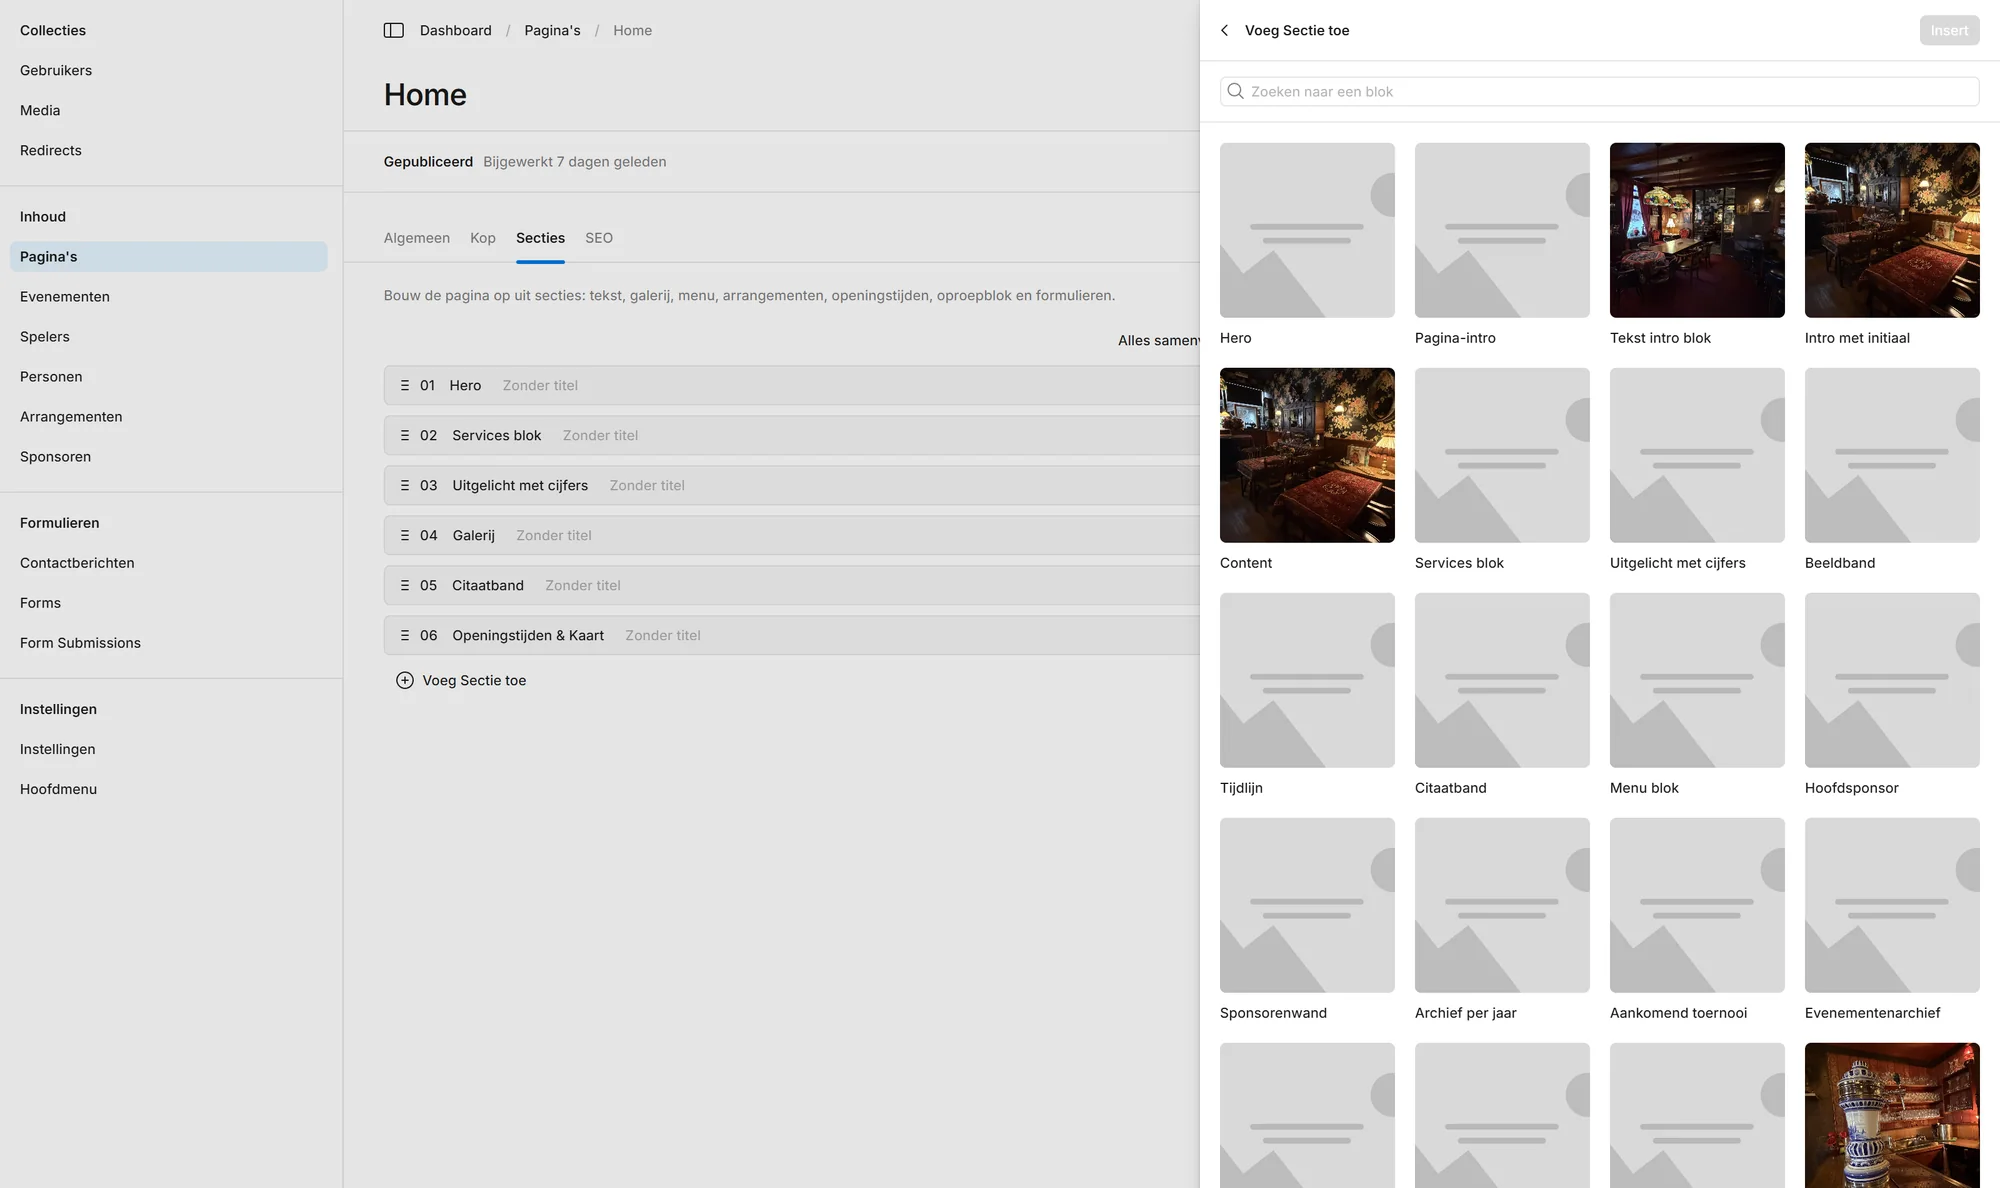This screenshot has height=1188, width=2000.
Task: Click the Collecties sidebar heading
Action: [53, 30]
